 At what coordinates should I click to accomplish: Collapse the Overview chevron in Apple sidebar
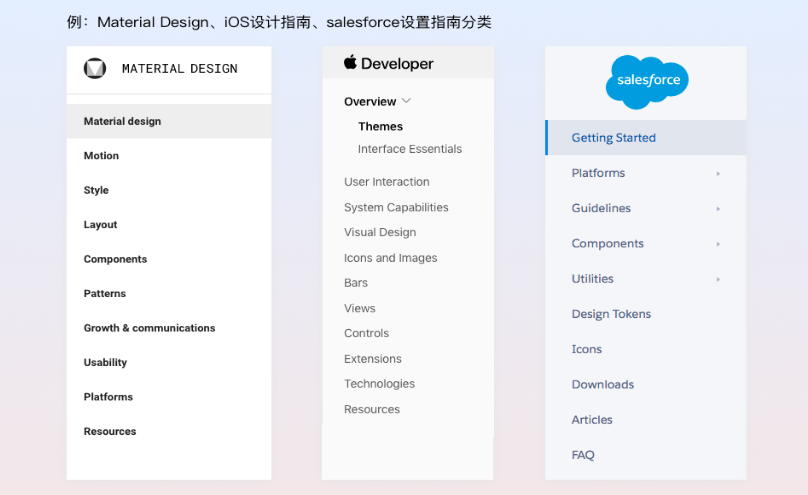click(406, 100)
